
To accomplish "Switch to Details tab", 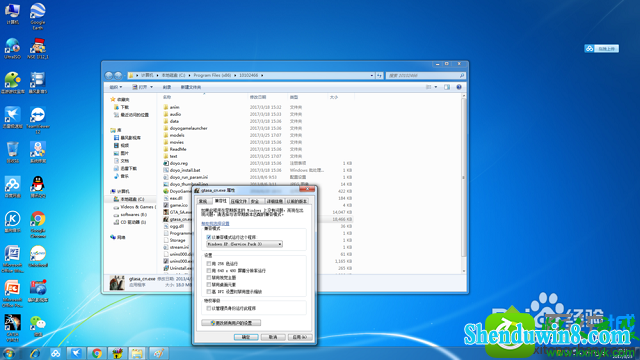I will point(274,201).
